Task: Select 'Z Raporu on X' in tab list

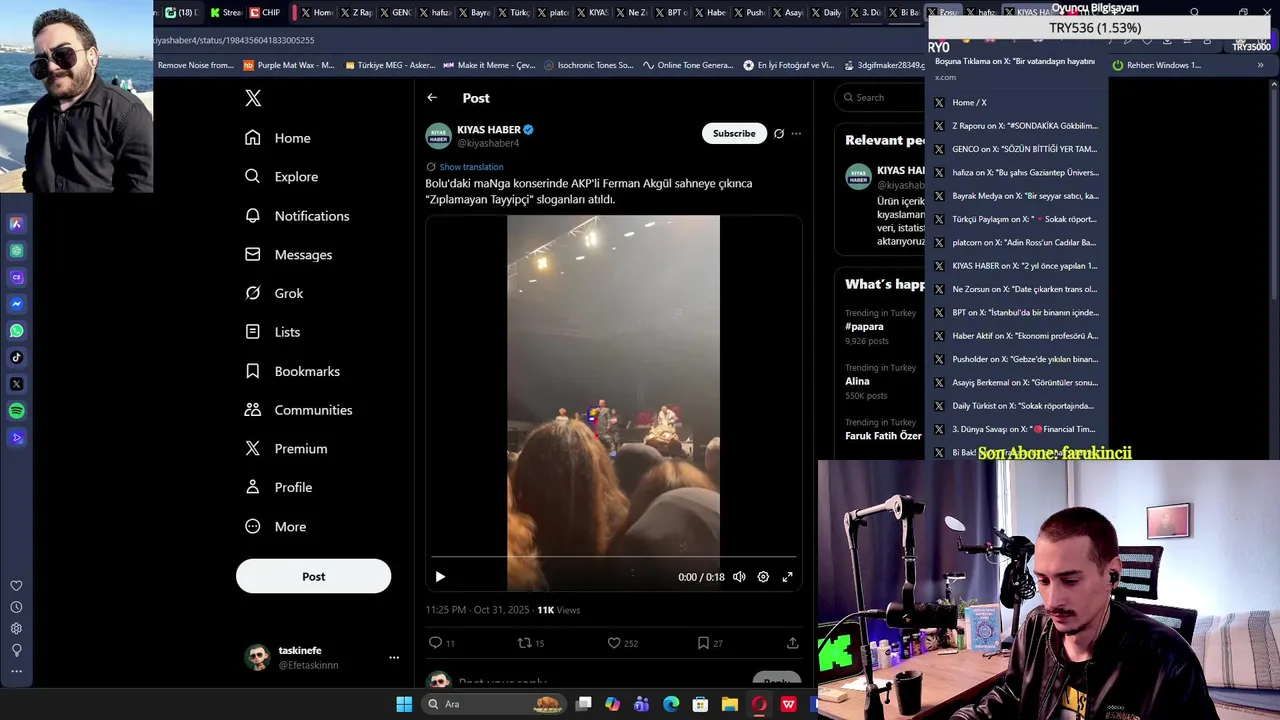Action: 1017,126
